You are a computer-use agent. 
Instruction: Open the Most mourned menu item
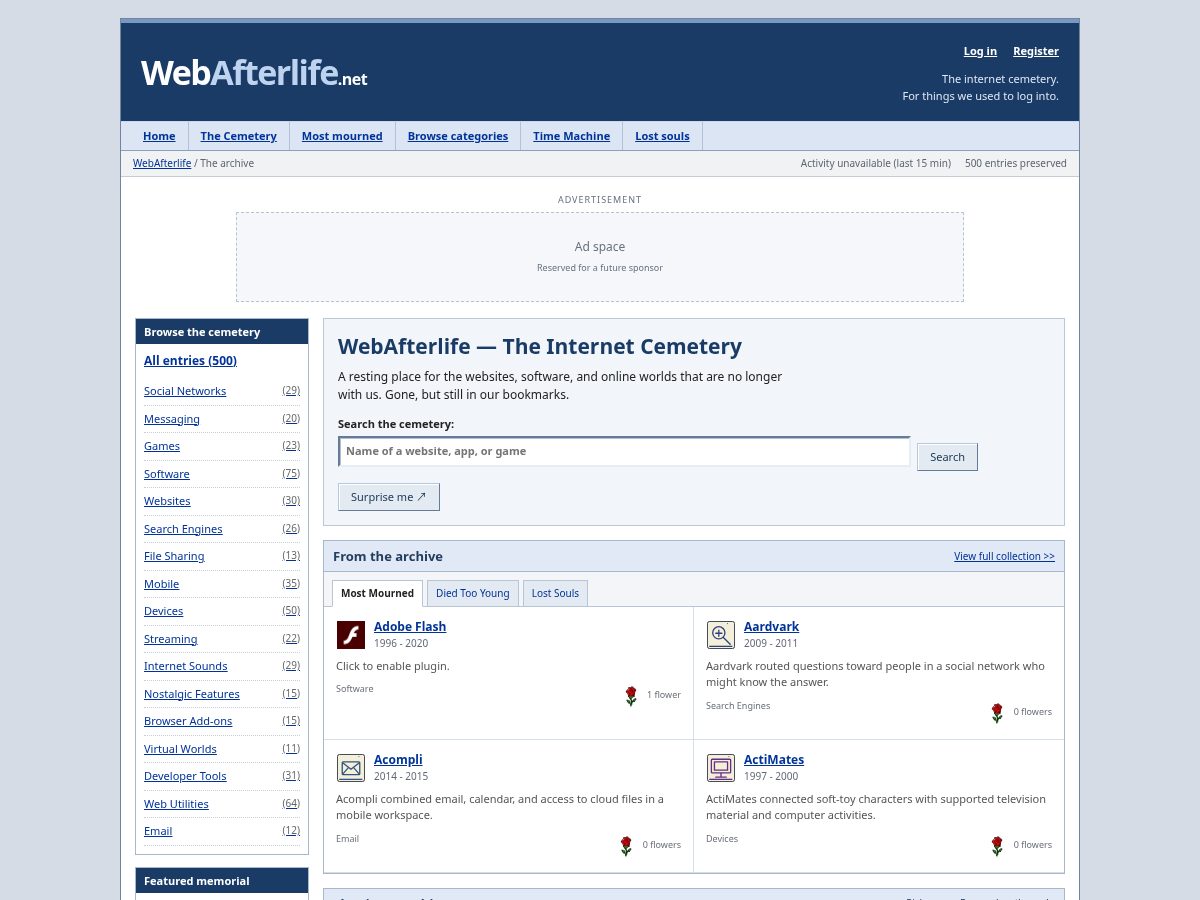coord(342,136)
